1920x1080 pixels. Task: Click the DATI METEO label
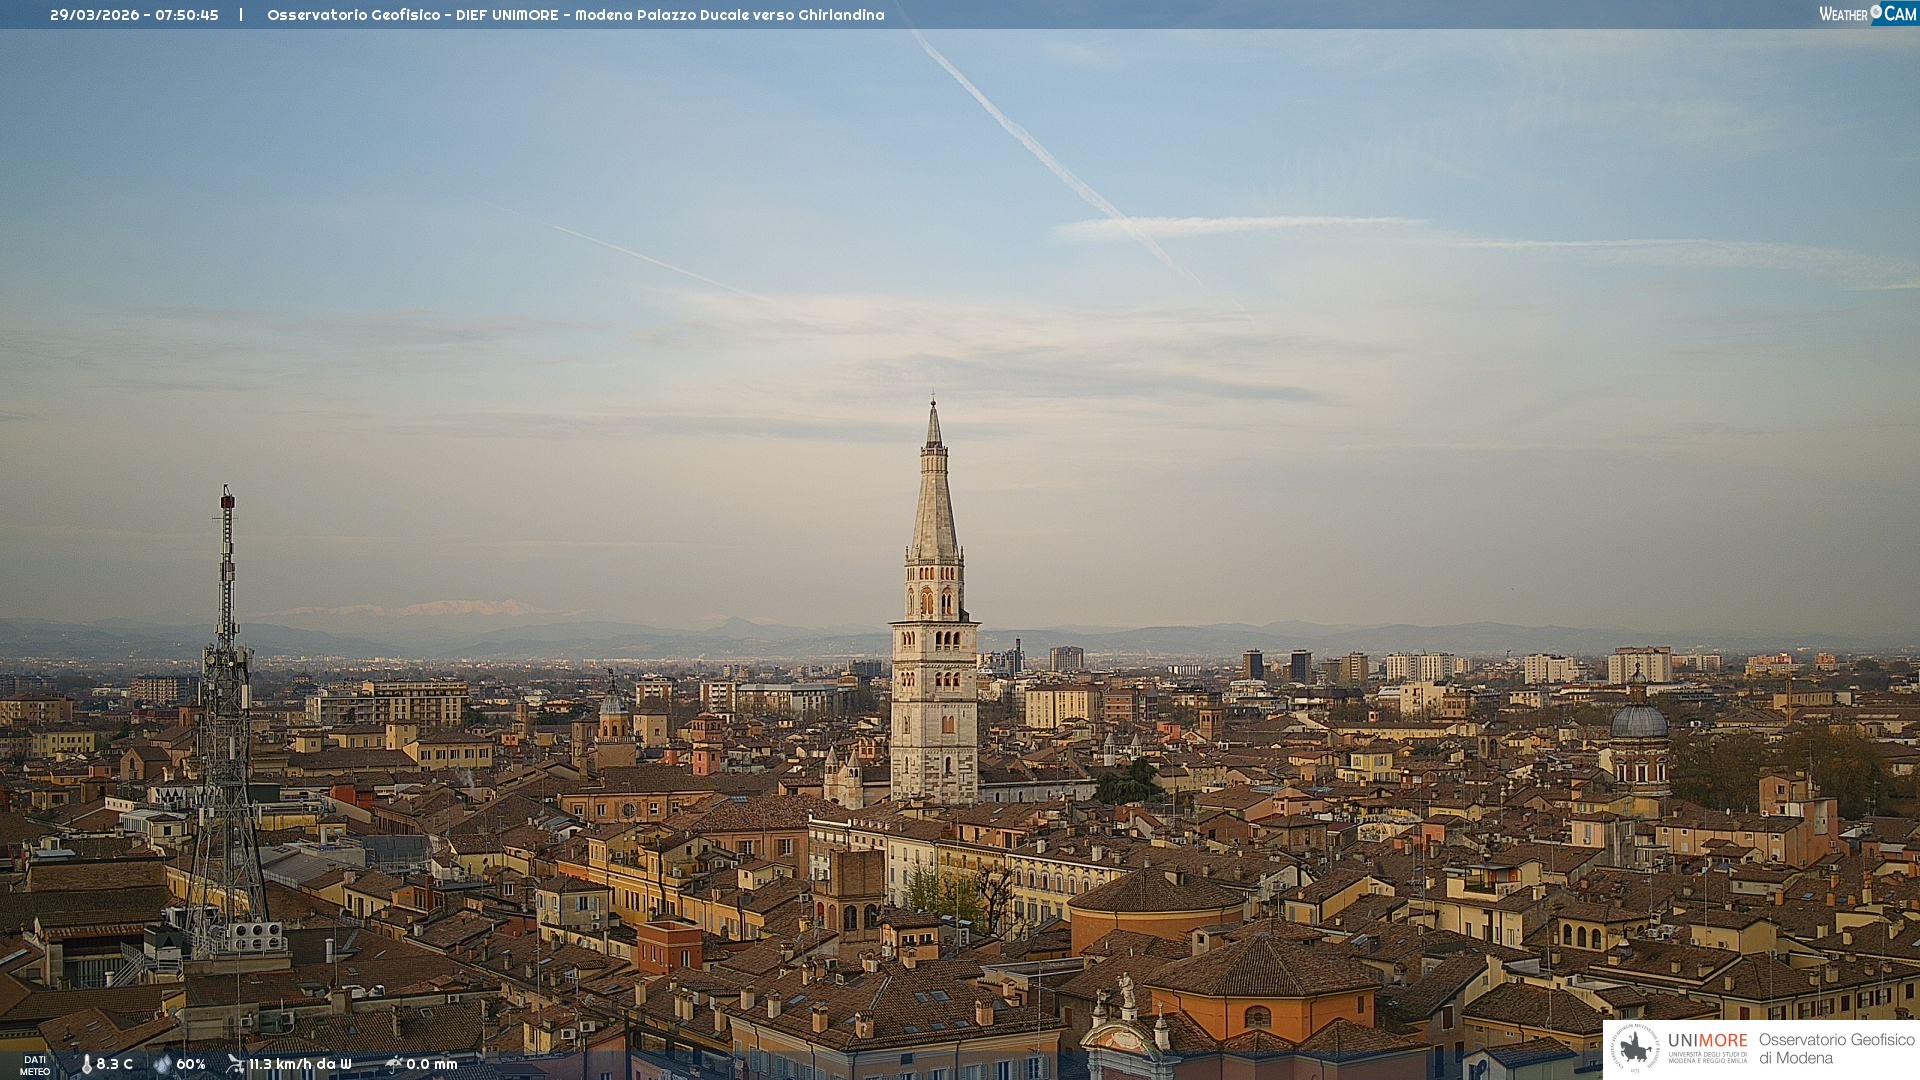click(35, 1065)
